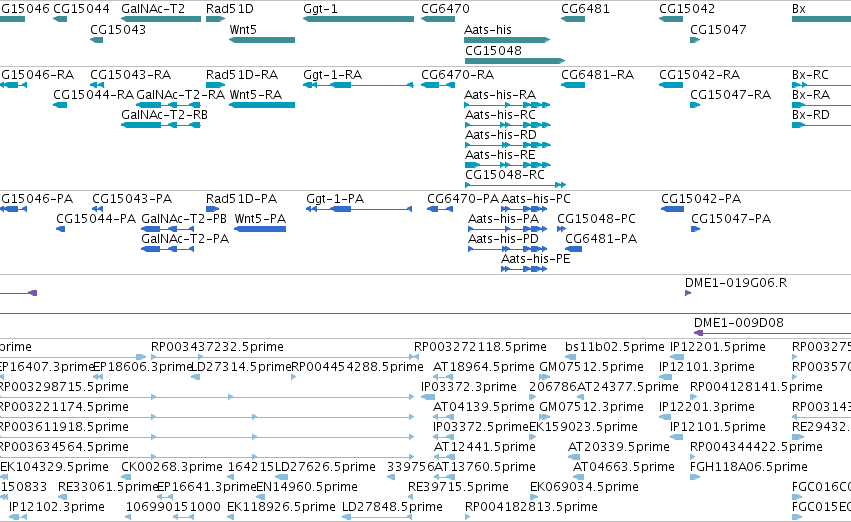Open the CG15048-PC protein feature
851x522 pixels.
[x=561, y=229]
